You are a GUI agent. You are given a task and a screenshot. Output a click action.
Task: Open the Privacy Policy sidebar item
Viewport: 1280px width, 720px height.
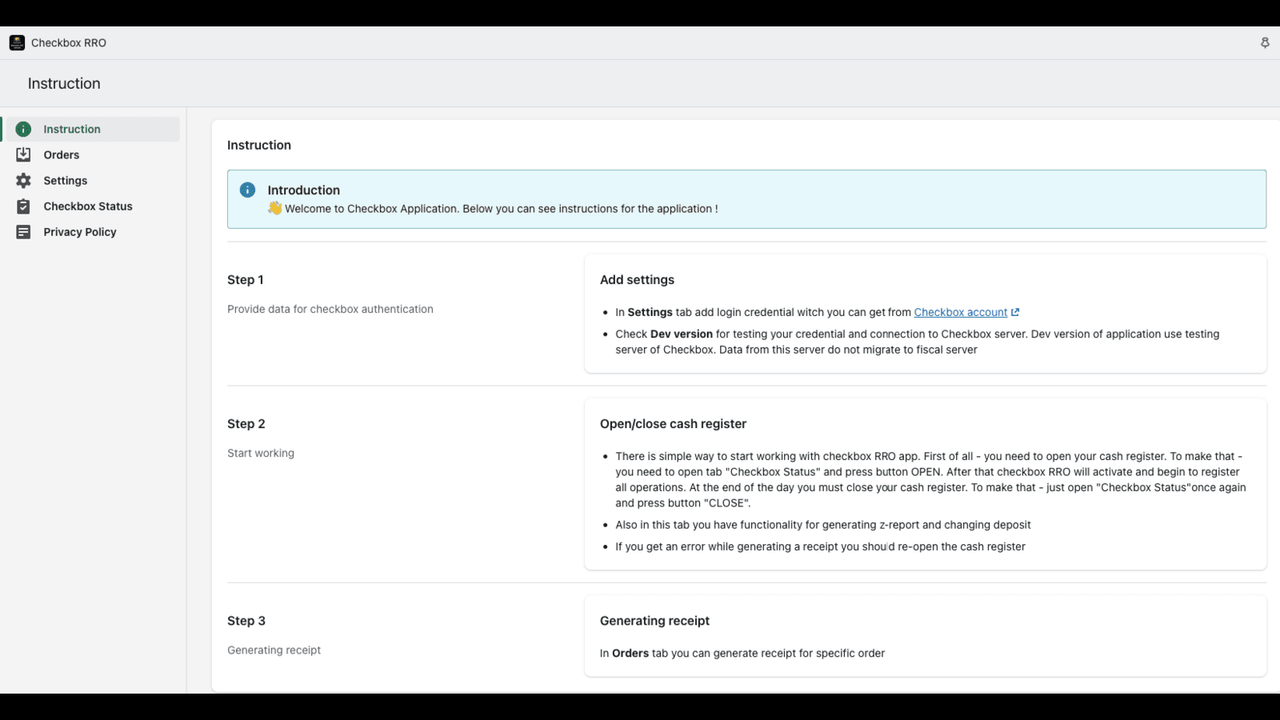[91, 232]
